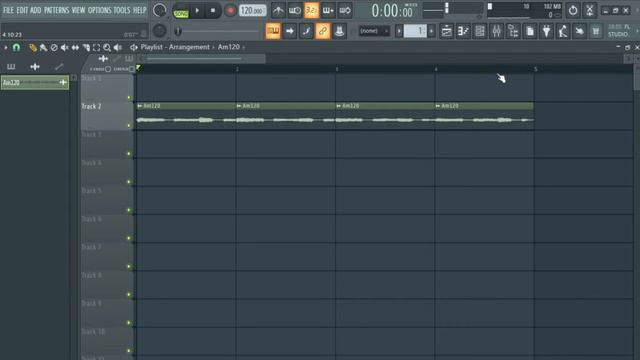Click the red Record button
Image resolution: width=640 pixels, height=360 pixels.
coord(230,11)
